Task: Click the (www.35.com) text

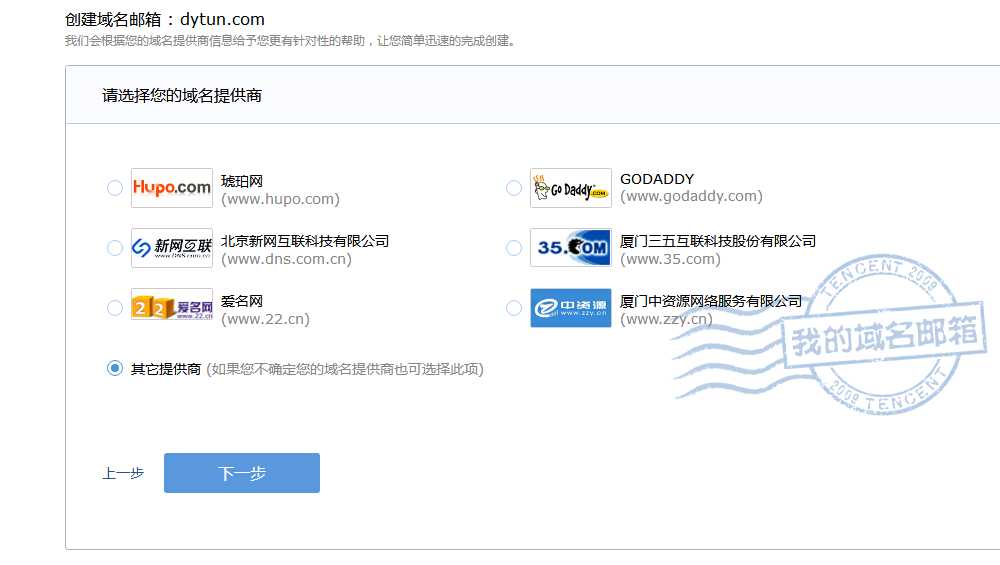Action: tap(670, 259)
